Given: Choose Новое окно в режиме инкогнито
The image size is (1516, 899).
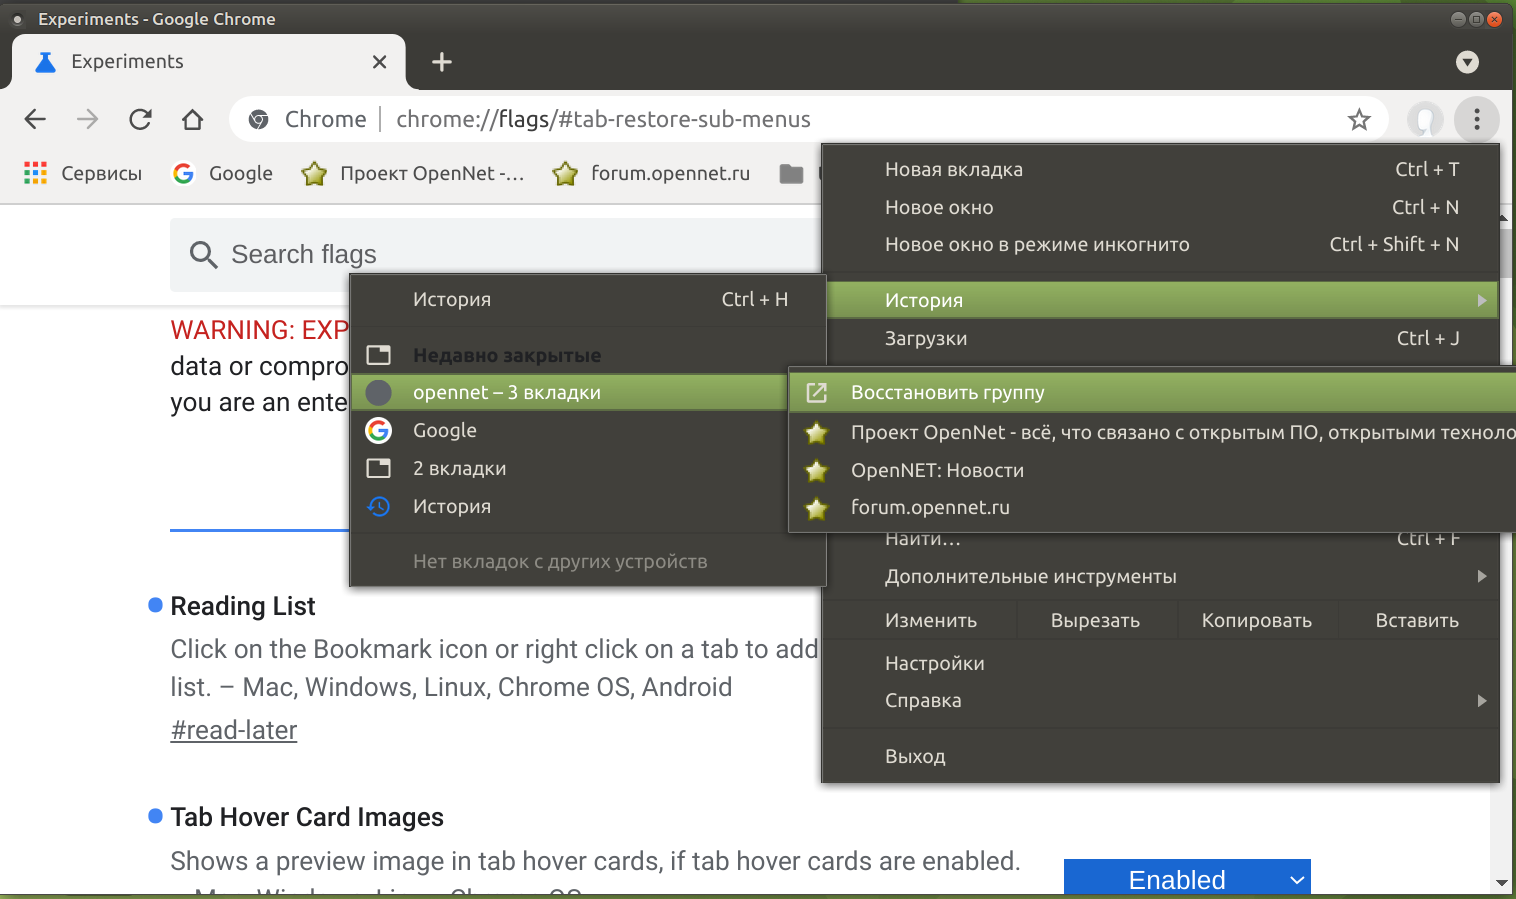Looking at the screenshot, I should point(1037,245).
